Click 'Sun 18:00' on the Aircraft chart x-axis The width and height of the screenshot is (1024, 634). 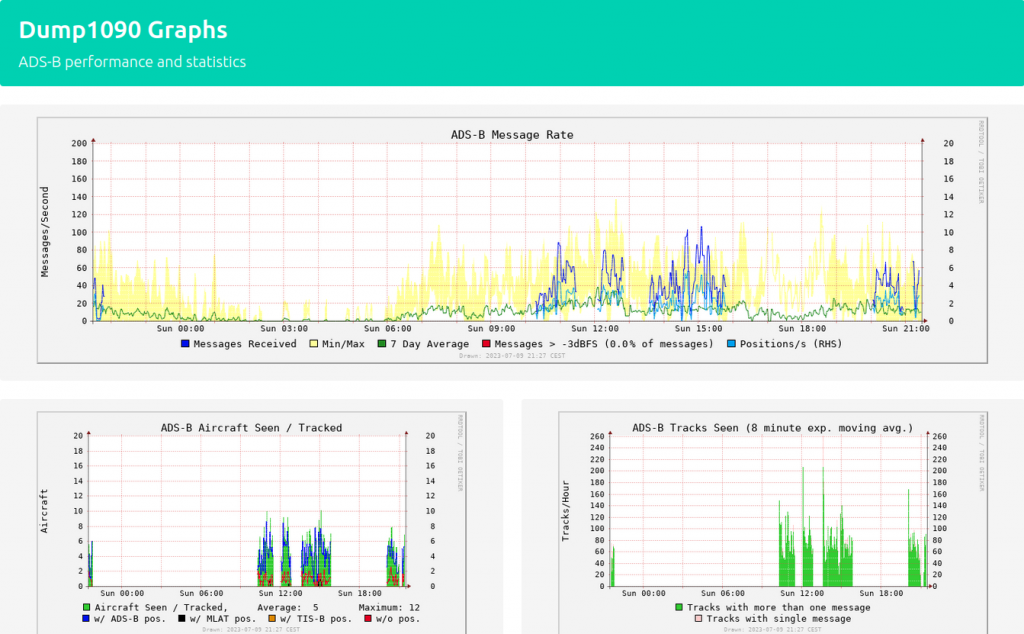coord(359,594)
